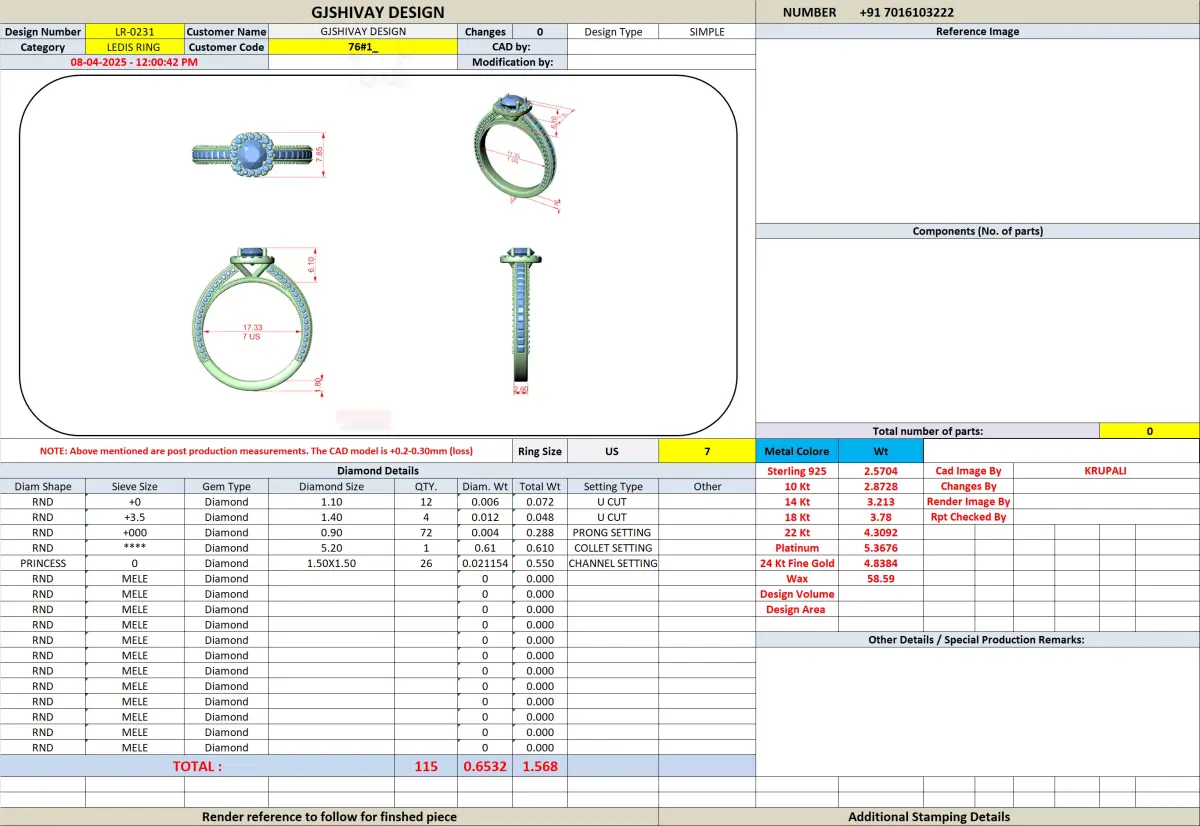Screen dimensions: 1200x826
Task: Click the QTY. value 72
Action: pyautogui.click(x=426, y=532)
